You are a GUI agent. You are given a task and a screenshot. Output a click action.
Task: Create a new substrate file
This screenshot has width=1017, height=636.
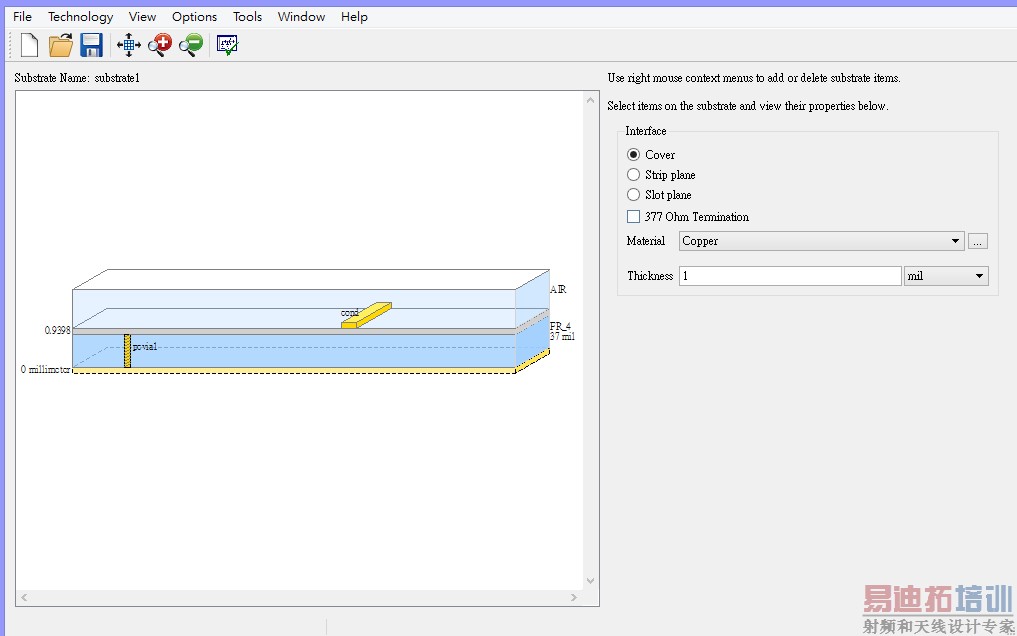click(x=29, y=45)
